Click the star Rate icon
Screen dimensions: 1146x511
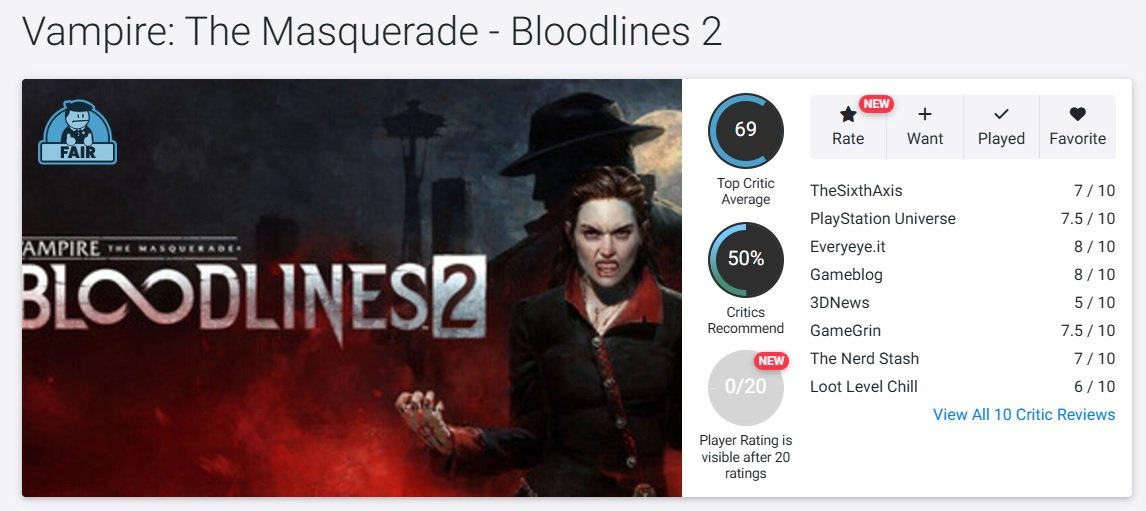[x=848, y=115]
